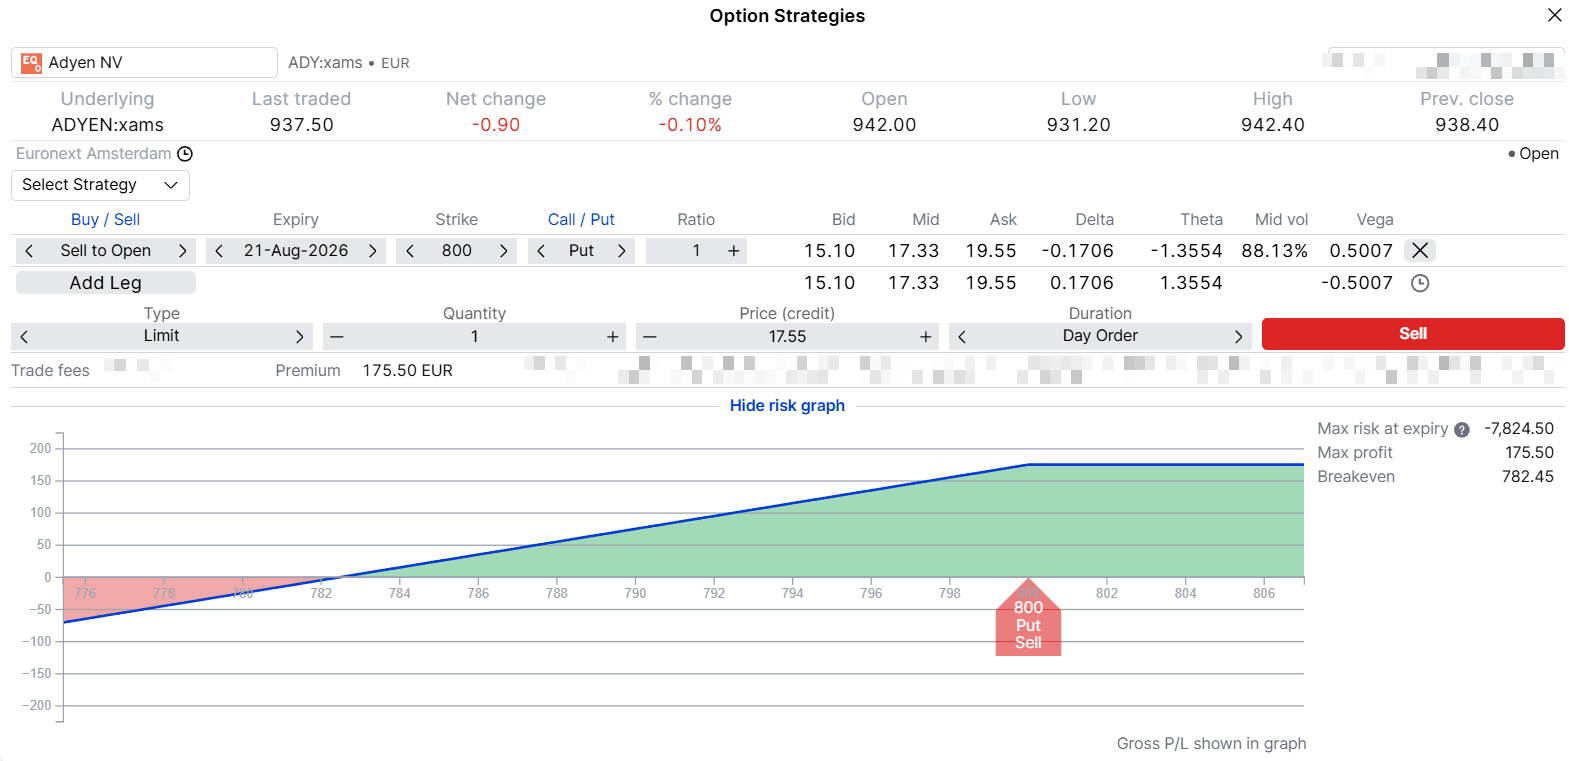
Task: Click previous arrow for Sell to Open
Action: (29, 251)
